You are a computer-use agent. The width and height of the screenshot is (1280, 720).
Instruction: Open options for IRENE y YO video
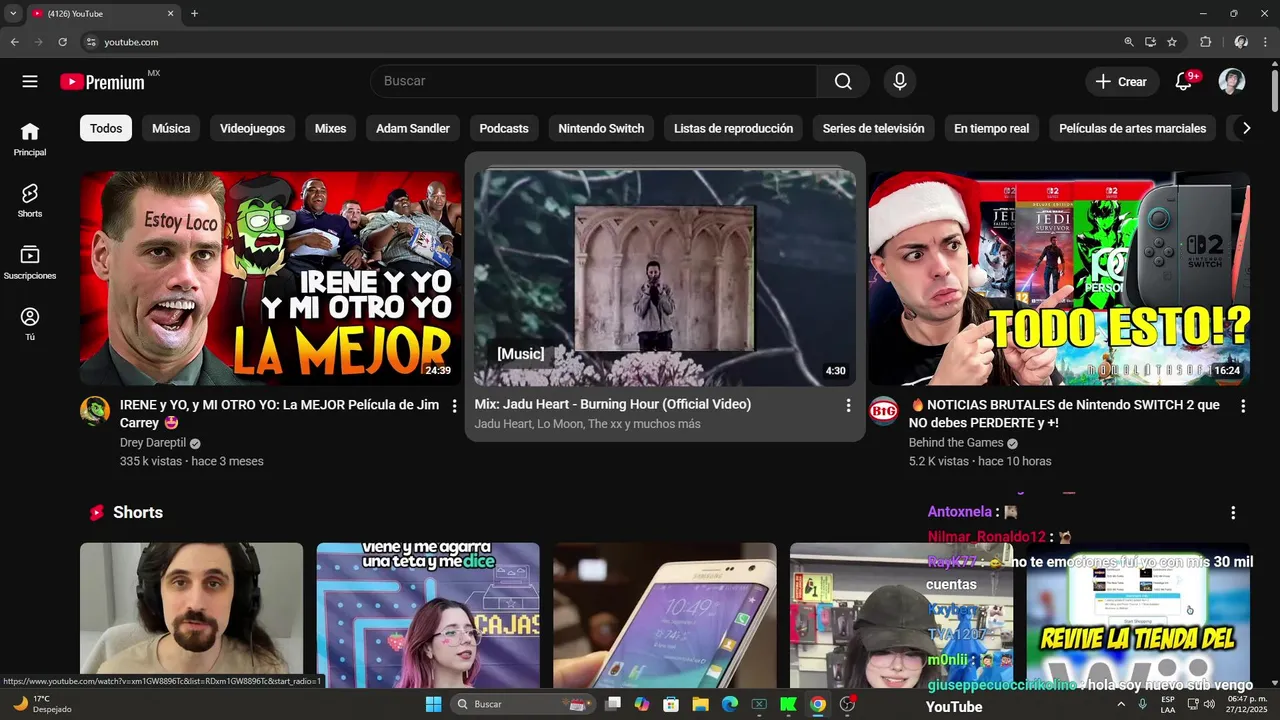click(454, 406)
